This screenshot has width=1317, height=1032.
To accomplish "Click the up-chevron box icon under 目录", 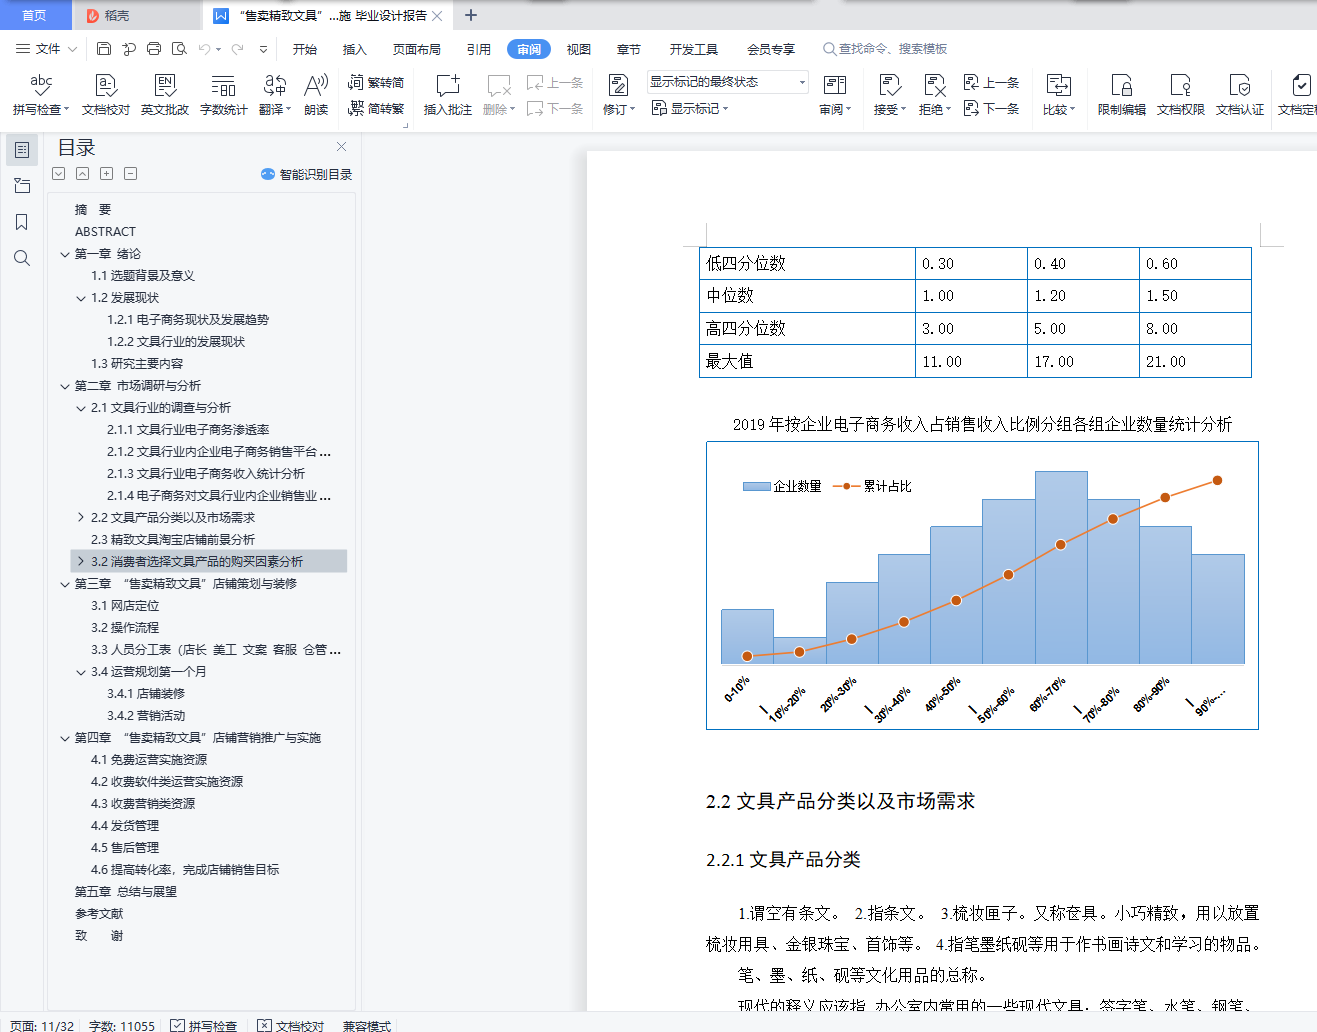I will pyautogui.click(x=82, y=174).
